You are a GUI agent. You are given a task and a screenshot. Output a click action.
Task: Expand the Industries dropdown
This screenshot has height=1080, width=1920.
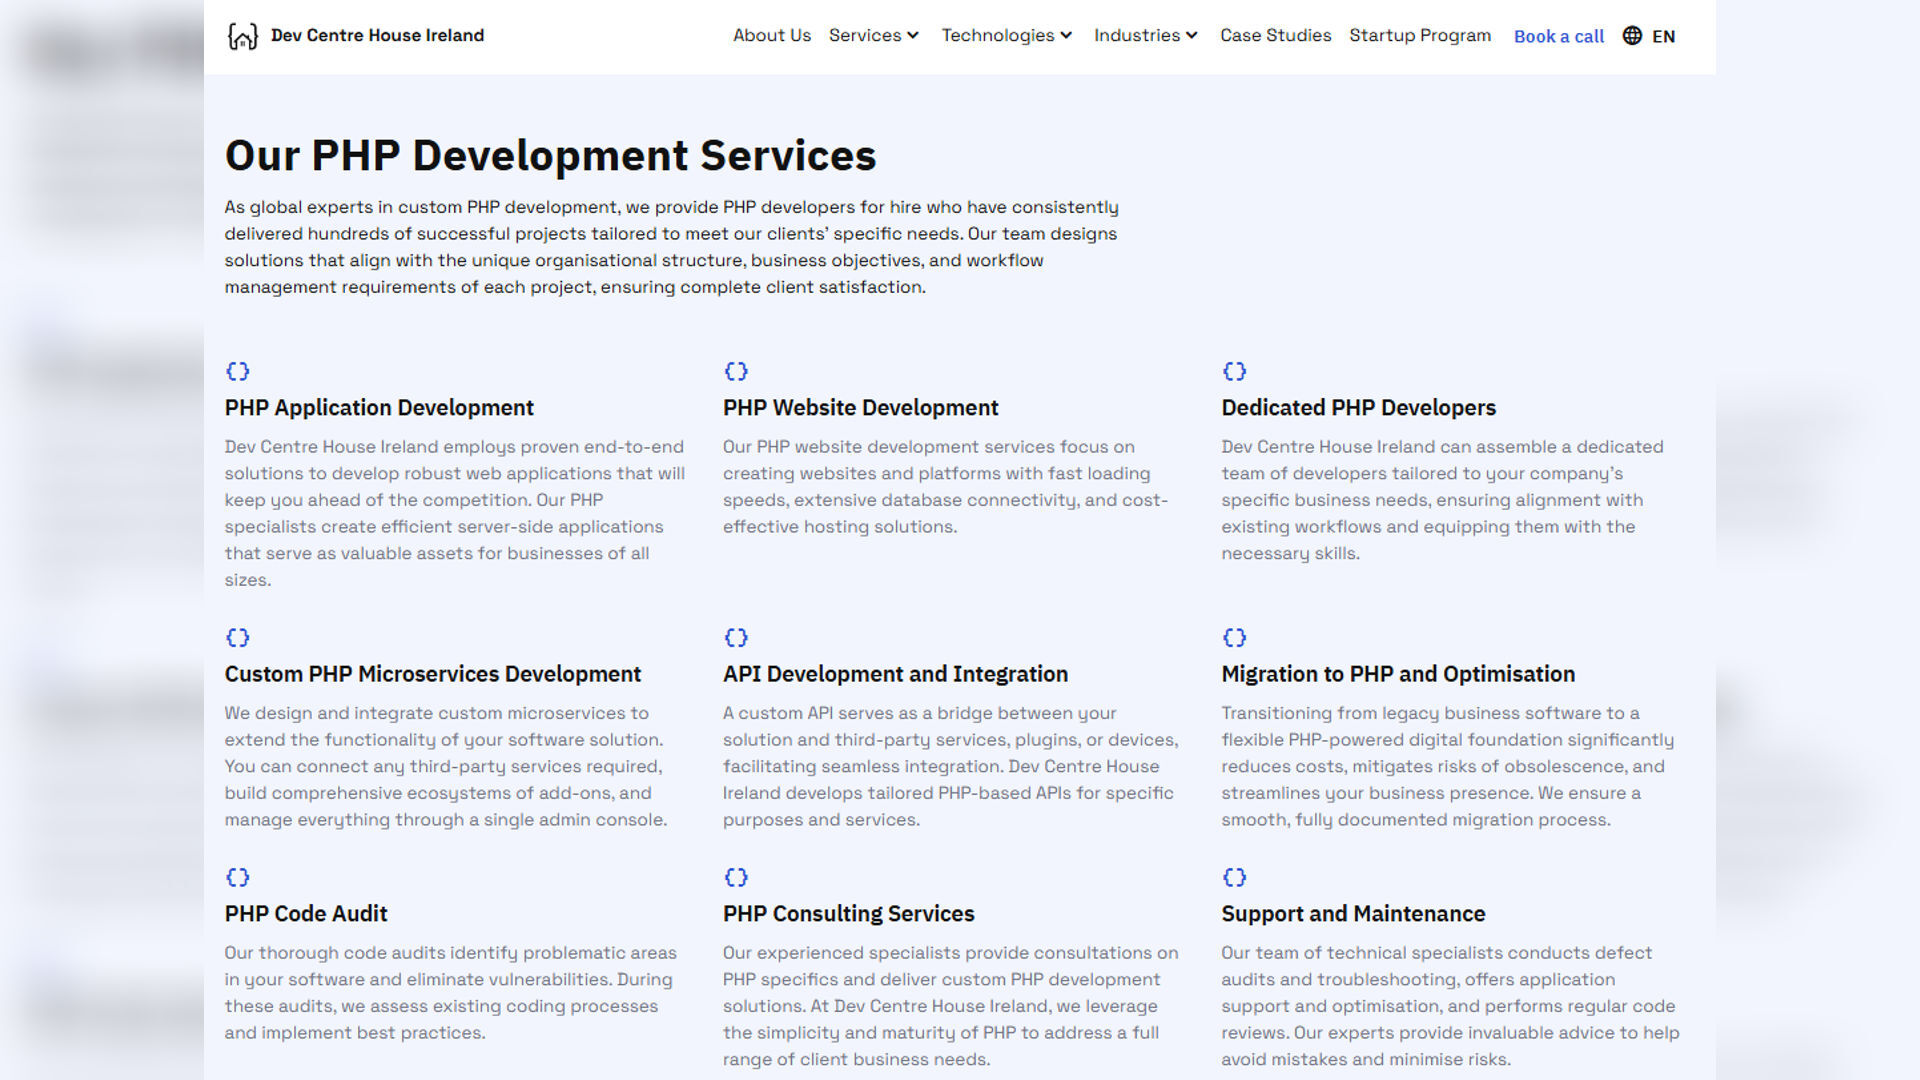pyautogui.click(x=1144, y=35)
